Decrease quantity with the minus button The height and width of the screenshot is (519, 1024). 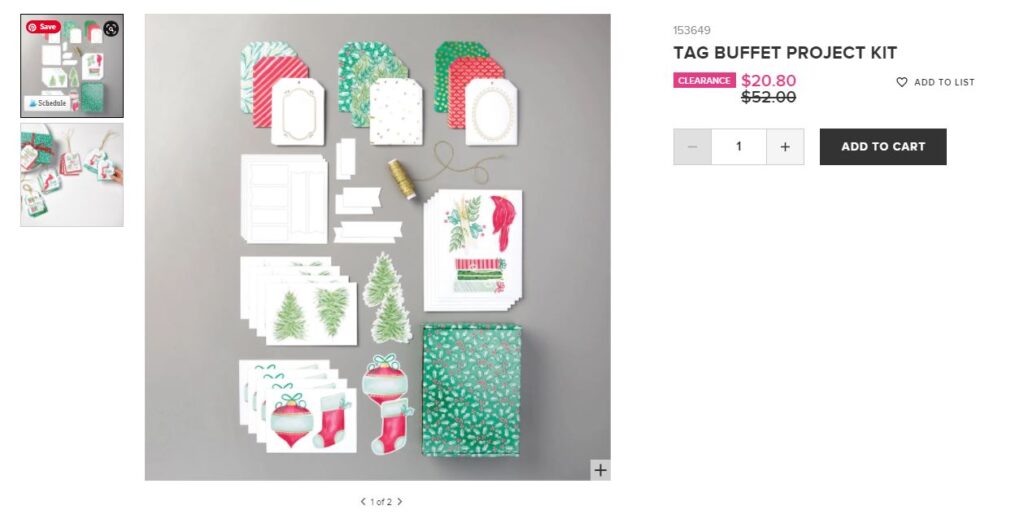pyautogui.click(x=692, y=146)
